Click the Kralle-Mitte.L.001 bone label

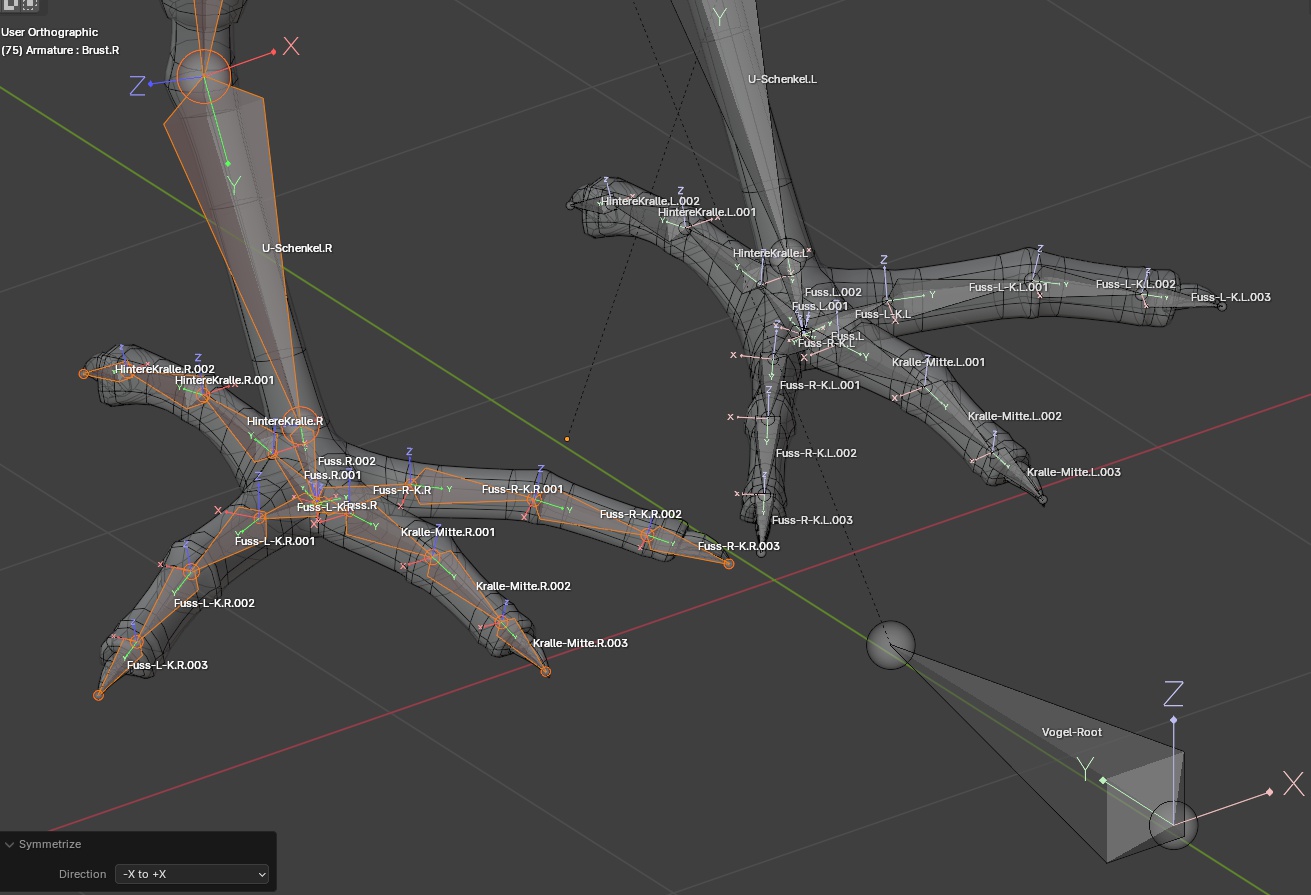pos(938,362)
